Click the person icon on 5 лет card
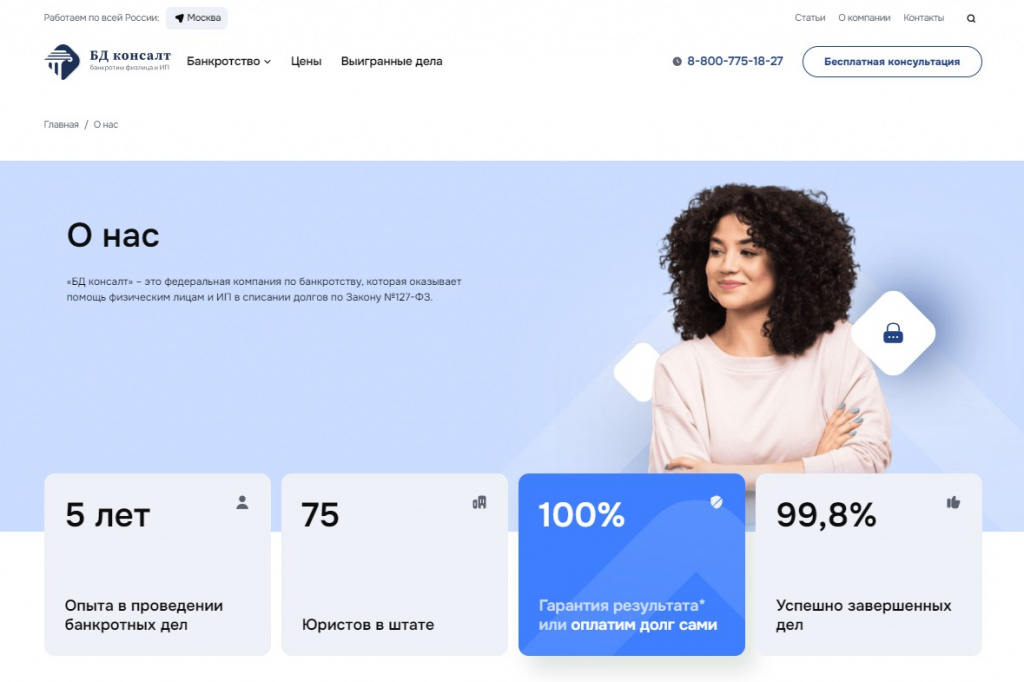Viewport: 1024px width, 682px height. (x=242, y=502)
